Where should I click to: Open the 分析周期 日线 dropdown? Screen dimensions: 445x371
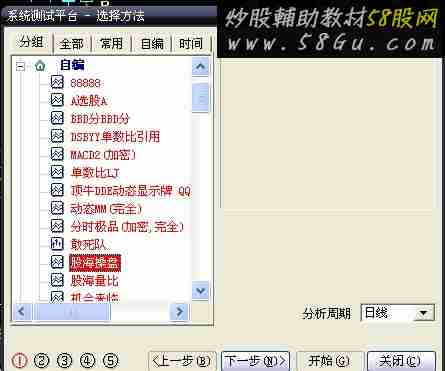pyautogui.click(x=424, y=313)
